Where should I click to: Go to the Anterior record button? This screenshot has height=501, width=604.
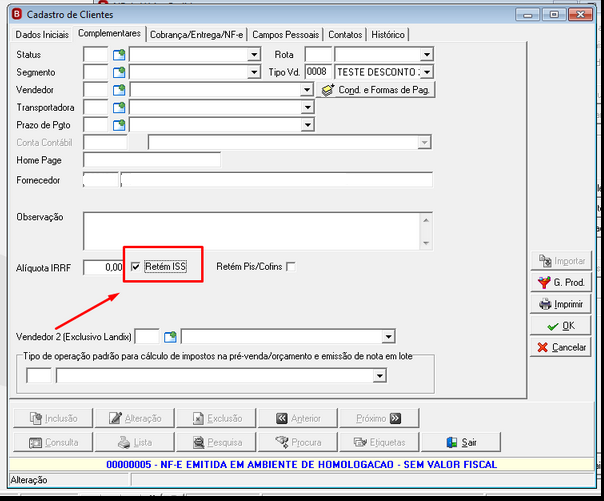[298, 418]
